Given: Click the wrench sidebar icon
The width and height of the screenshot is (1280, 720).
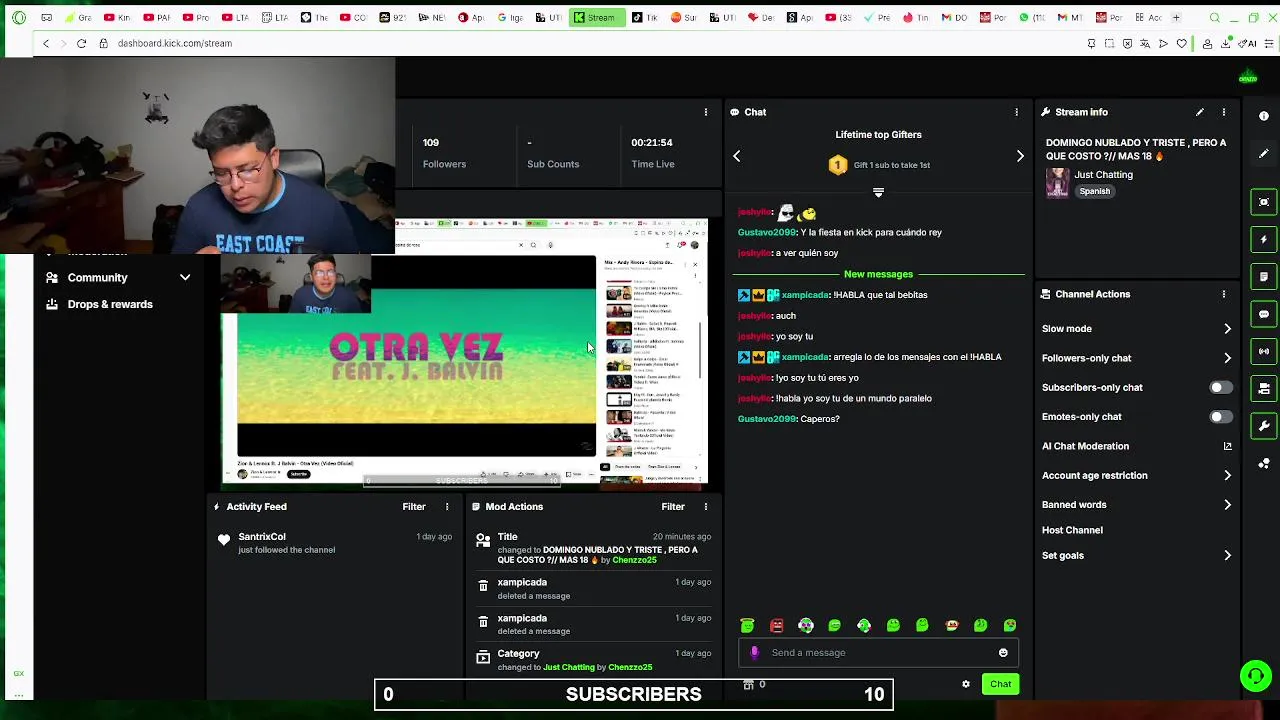Looking at the screenshot, I should (1264, 426).
